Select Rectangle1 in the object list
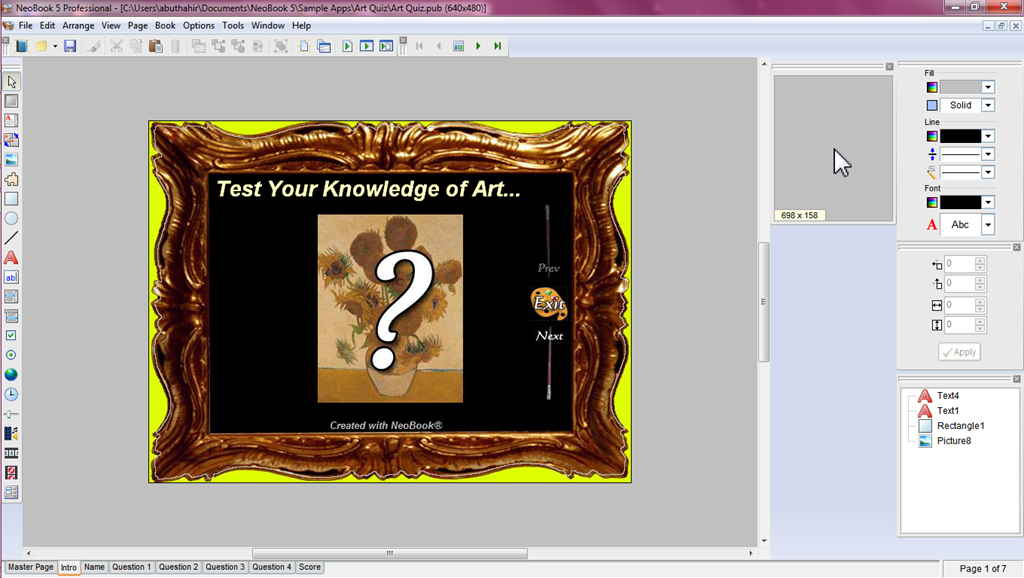Image resolution: width=1024 pixels, height=578 pixels. pyautogui.click(x=960, y=426)
